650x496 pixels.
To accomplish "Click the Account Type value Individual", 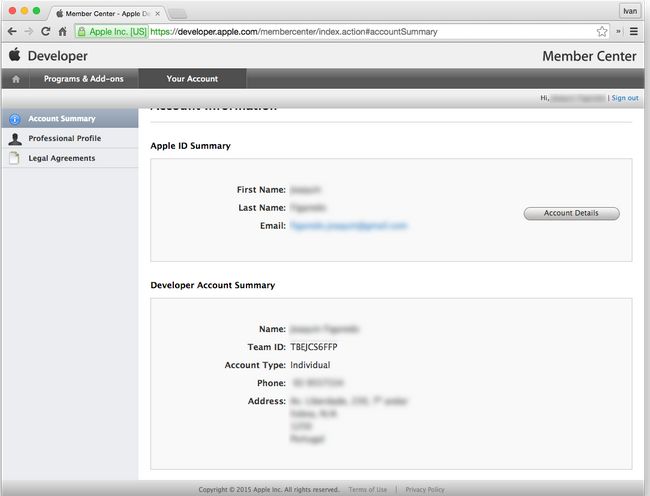I will click(x=310, y=365).
